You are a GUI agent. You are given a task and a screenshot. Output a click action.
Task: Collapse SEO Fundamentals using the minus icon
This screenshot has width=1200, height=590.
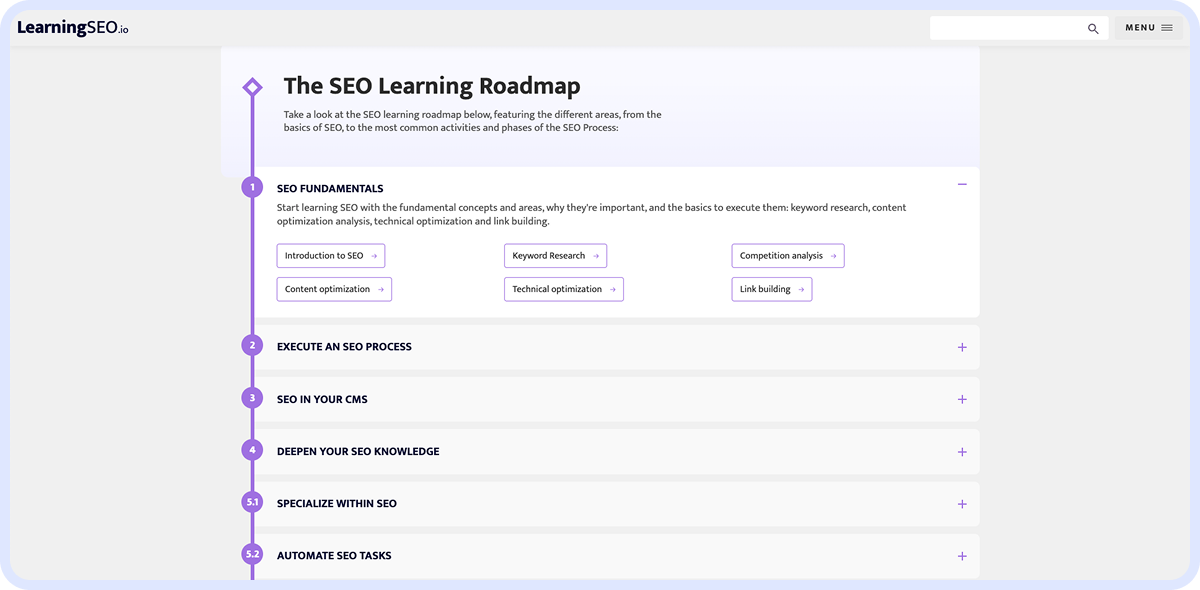pos(961,184)
